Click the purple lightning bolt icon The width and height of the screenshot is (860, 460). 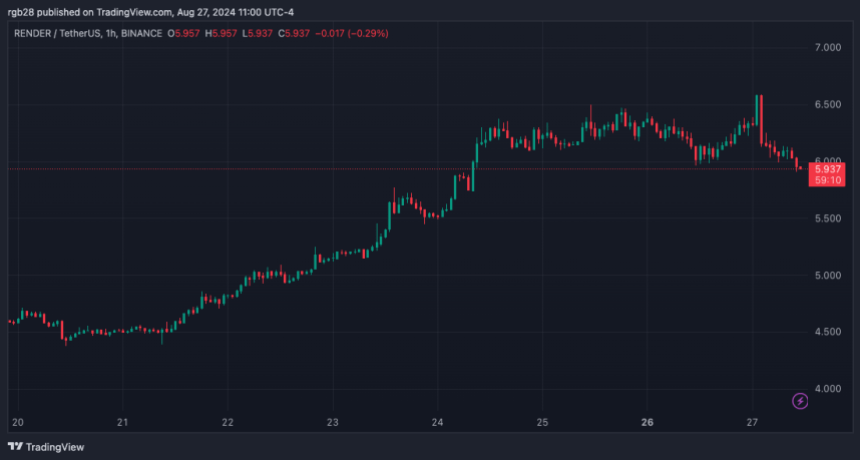click(800, 401)
